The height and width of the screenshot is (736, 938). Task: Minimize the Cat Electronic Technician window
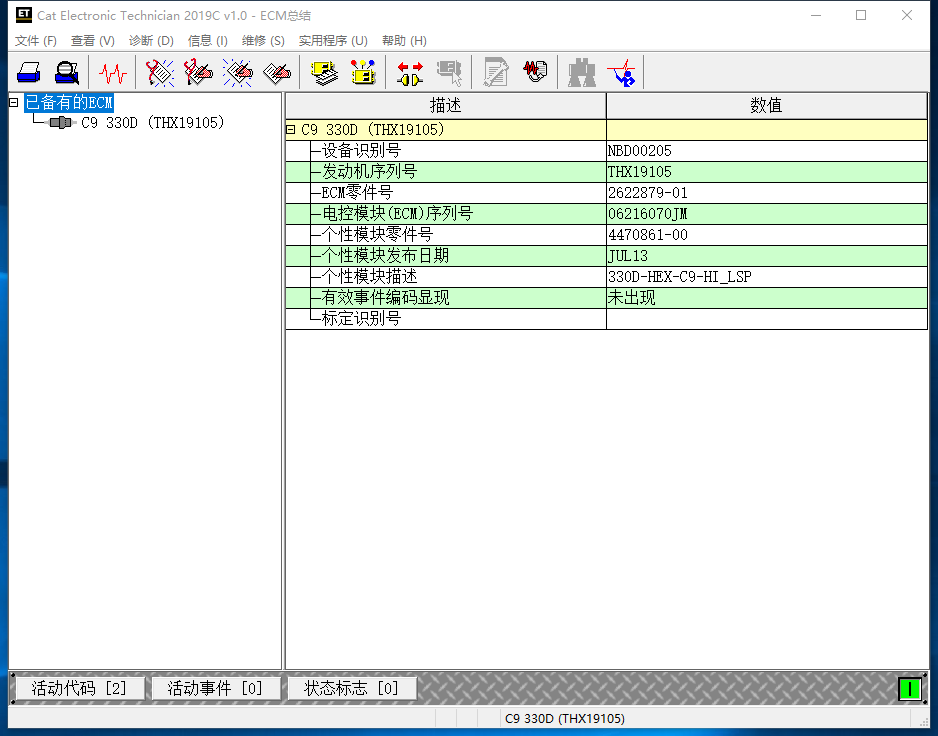[x=815, y=16]
